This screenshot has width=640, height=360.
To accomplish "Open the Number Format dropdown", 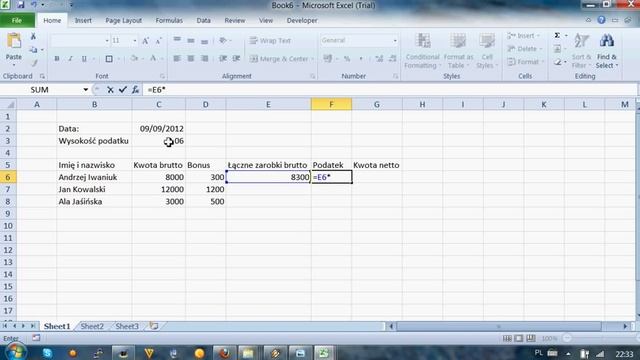I will pos(395,40).
